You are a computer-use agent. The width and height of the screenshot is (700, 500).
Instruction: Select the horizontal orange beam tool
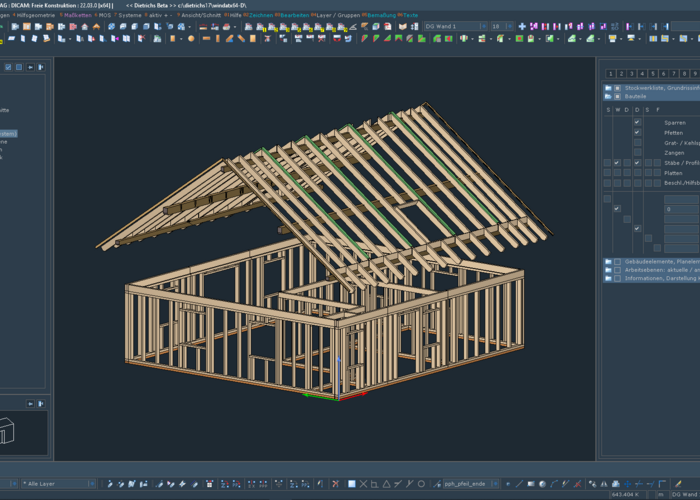(206, 39)
